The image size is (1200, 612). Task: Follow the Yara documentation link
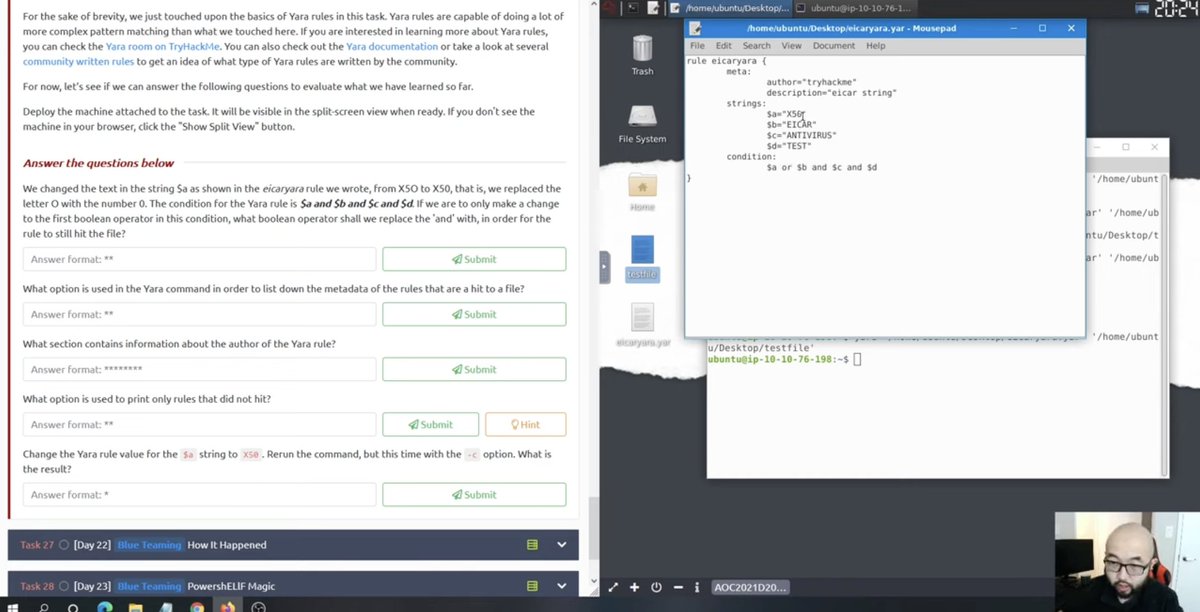click(392, 46)
